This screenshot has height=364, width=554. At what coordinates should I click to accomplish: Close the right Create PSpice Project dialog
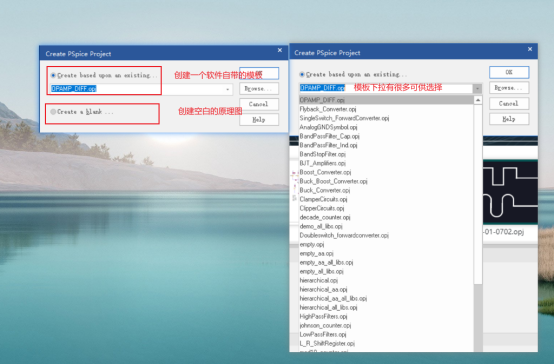coord(530,49)
